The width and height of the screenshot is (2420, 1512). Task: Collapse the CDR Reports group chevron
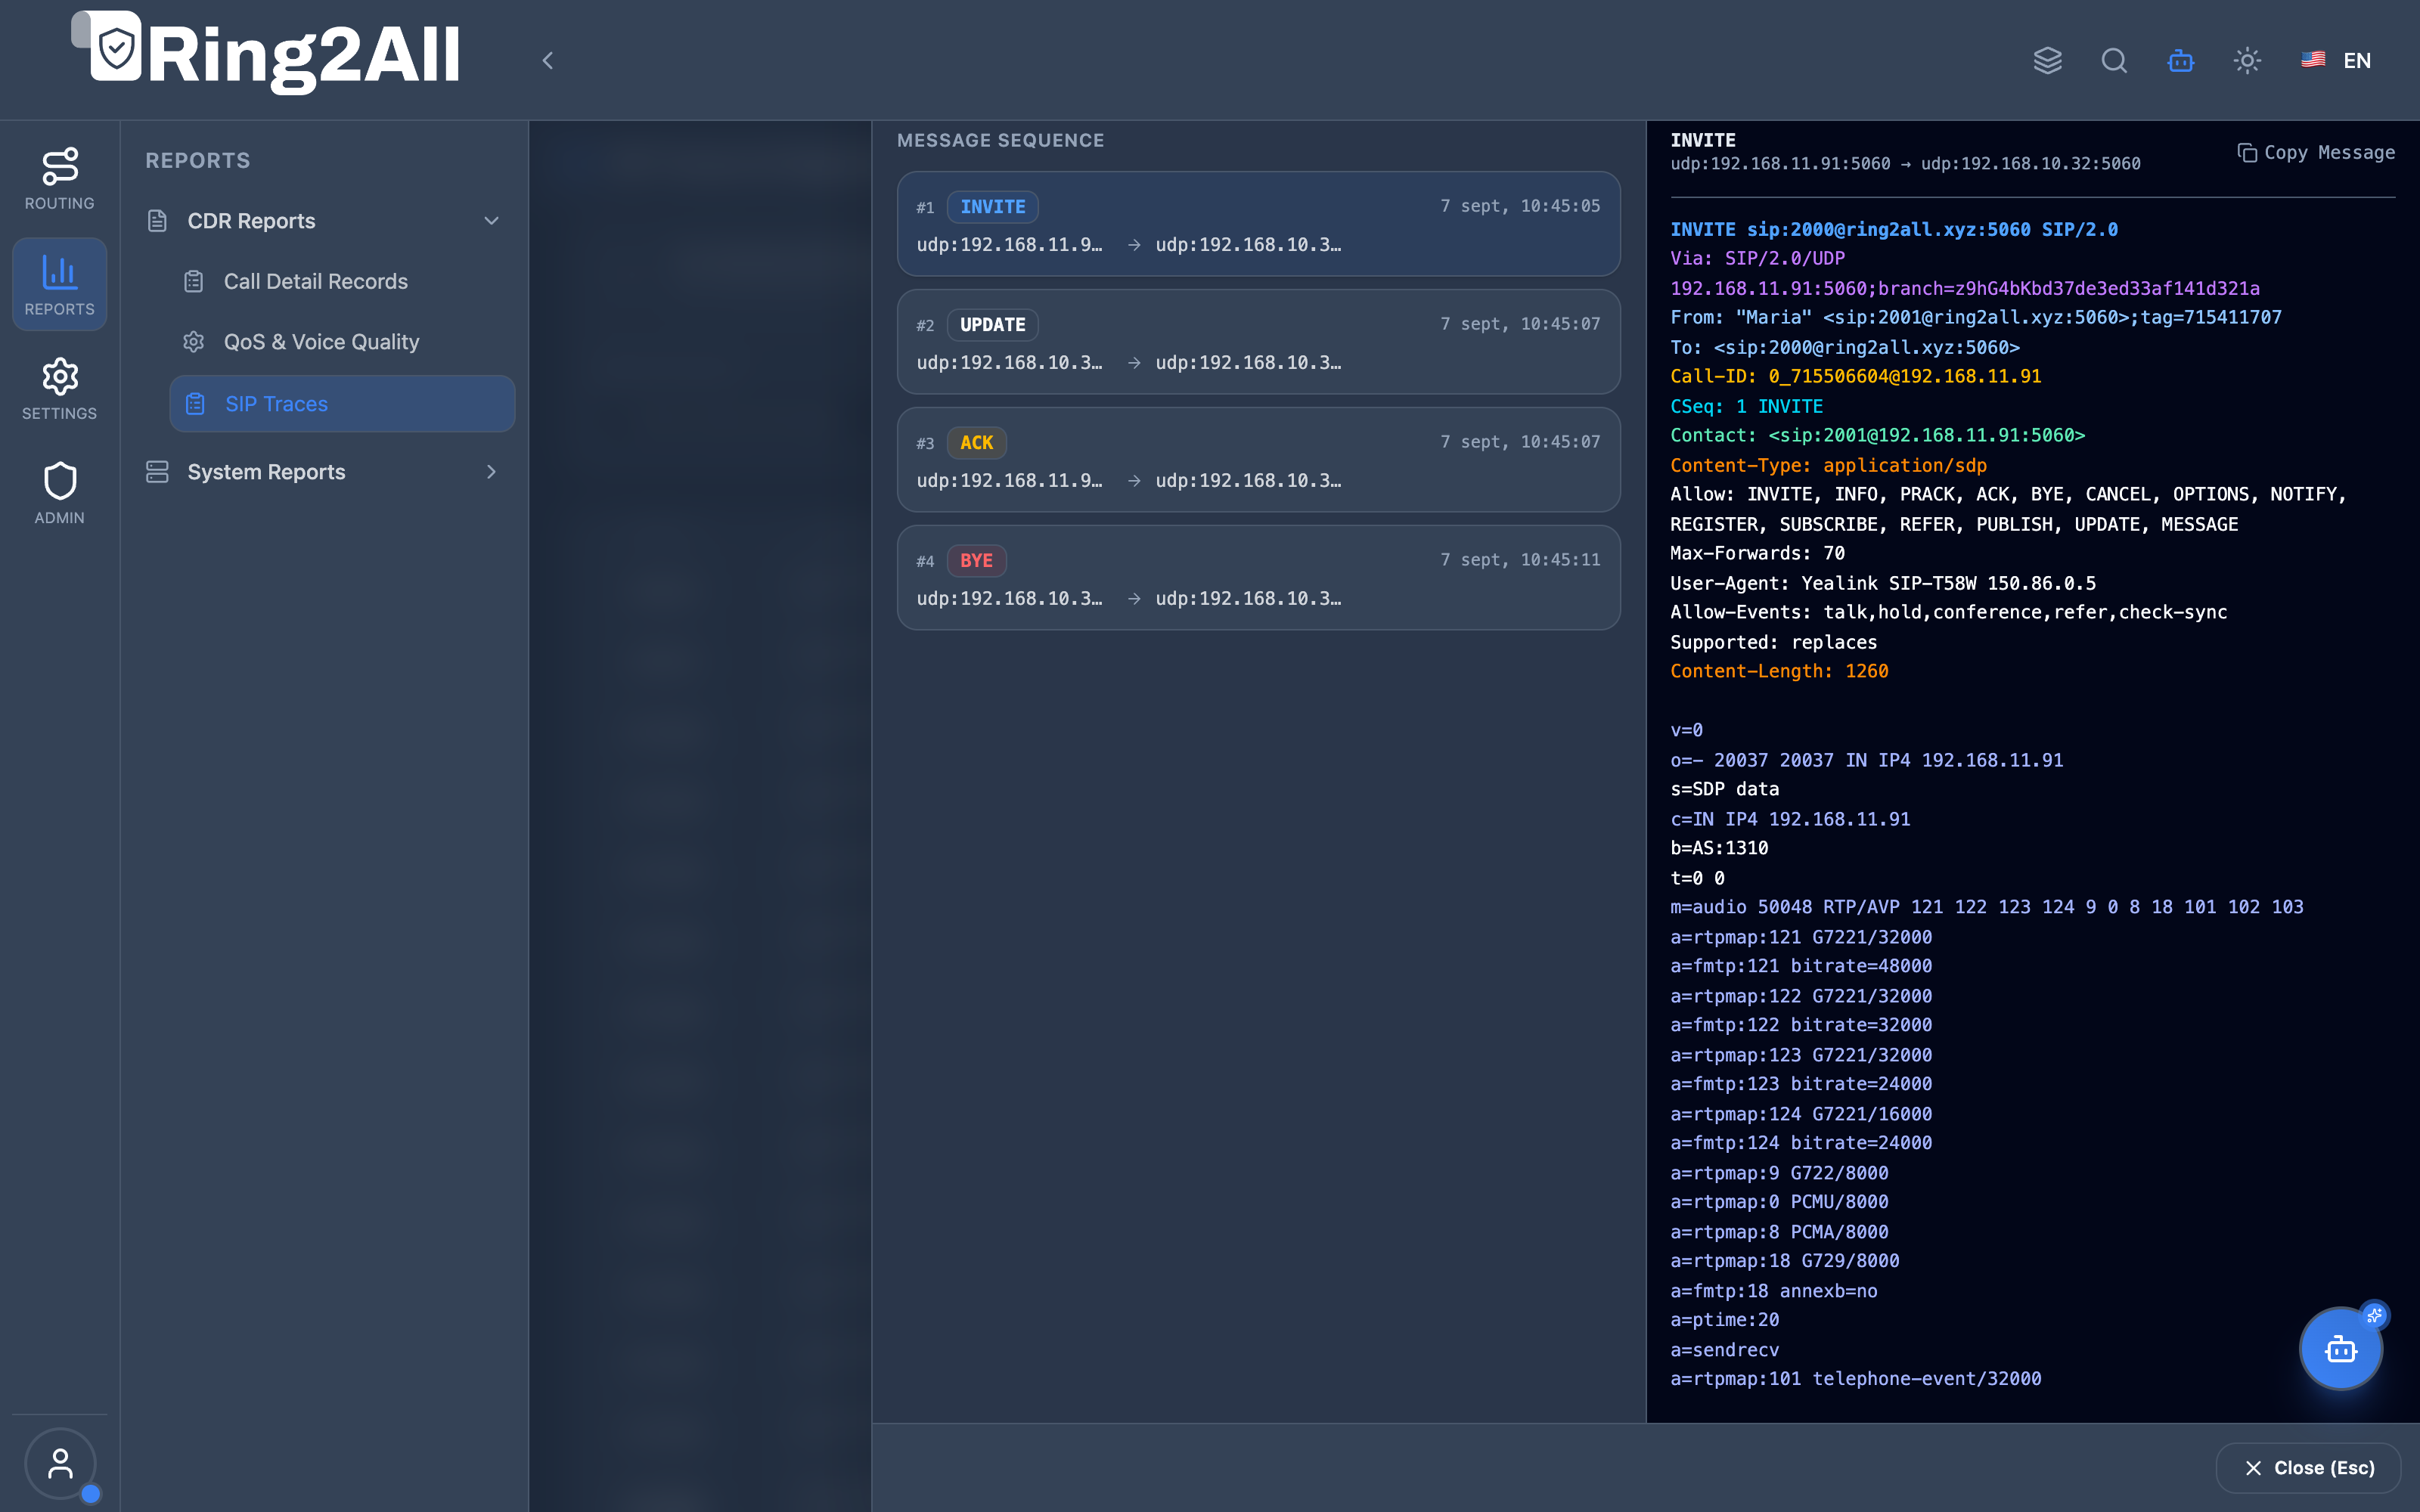click(x=491, y=221)
